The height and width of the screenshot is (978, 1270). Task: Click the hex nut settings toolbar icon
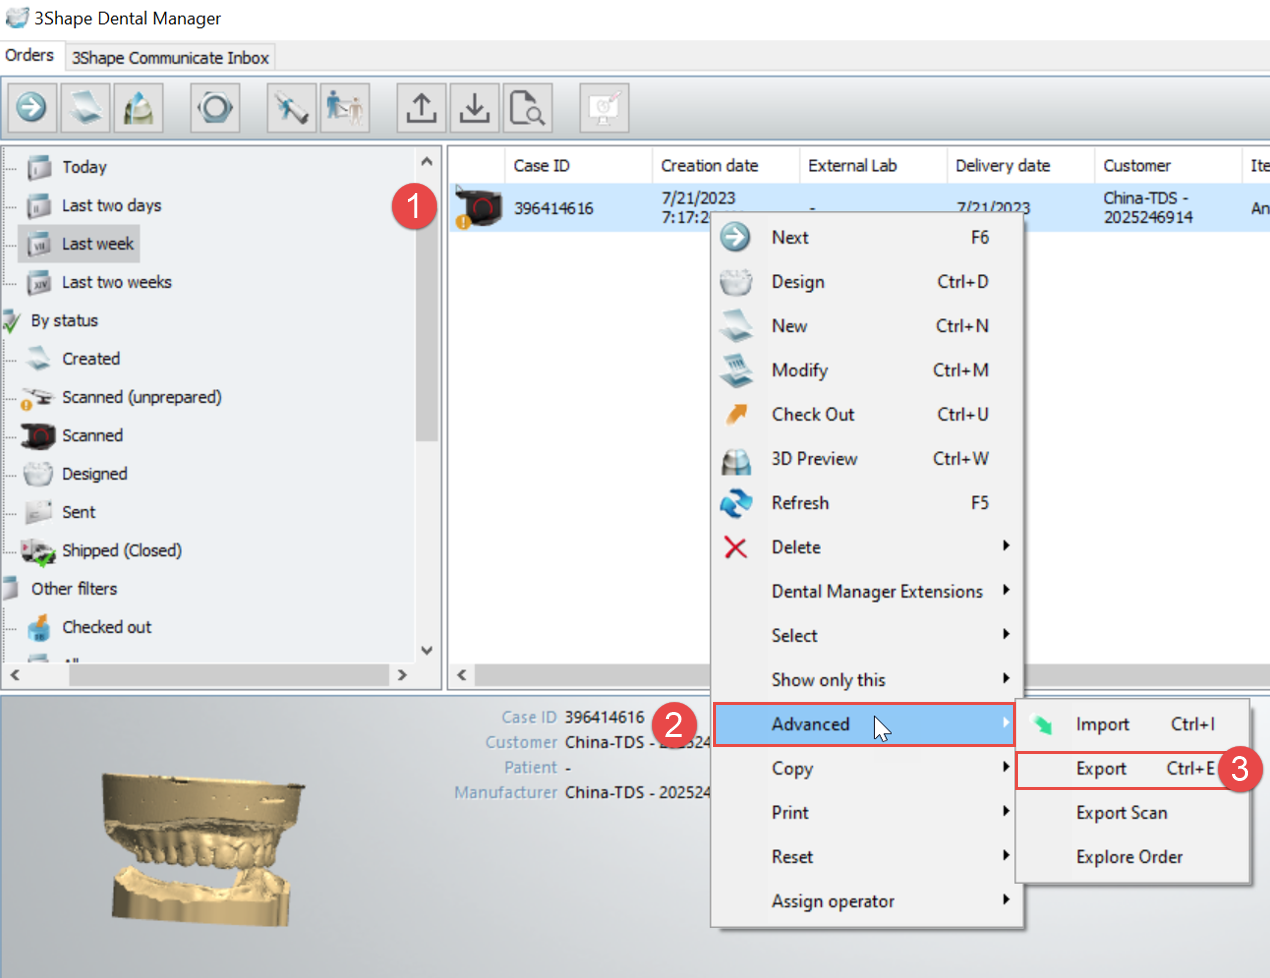click(215, 107)
